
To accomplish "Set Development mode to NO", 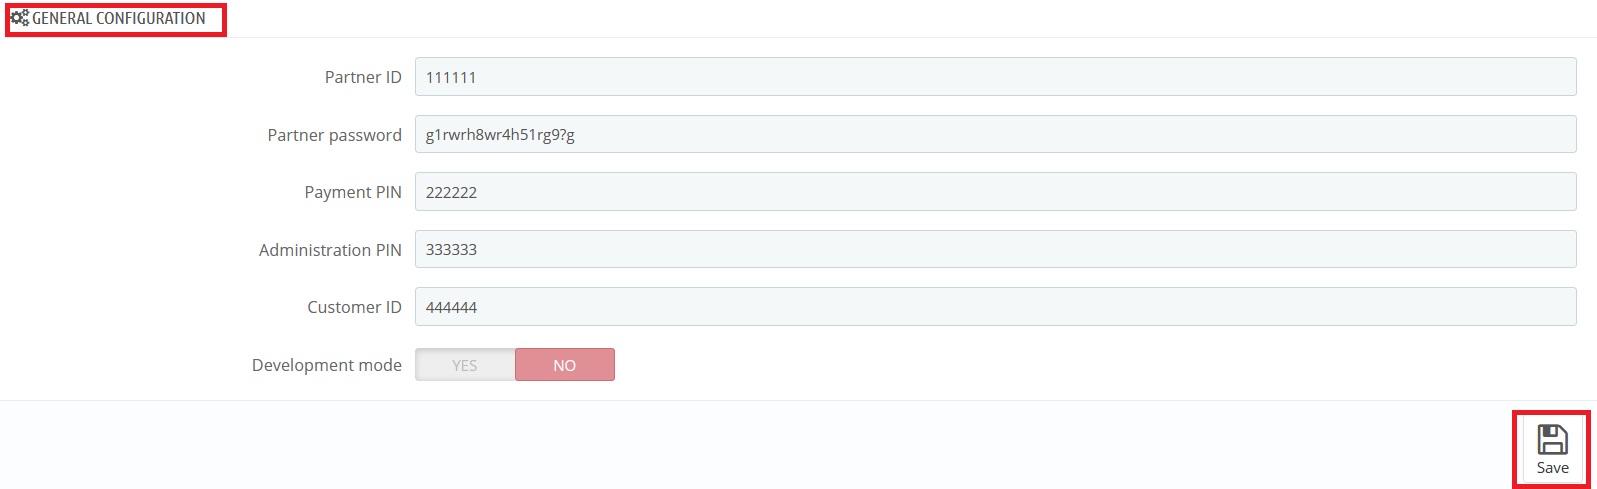I will pyautogui.click(x=565, y=365).
